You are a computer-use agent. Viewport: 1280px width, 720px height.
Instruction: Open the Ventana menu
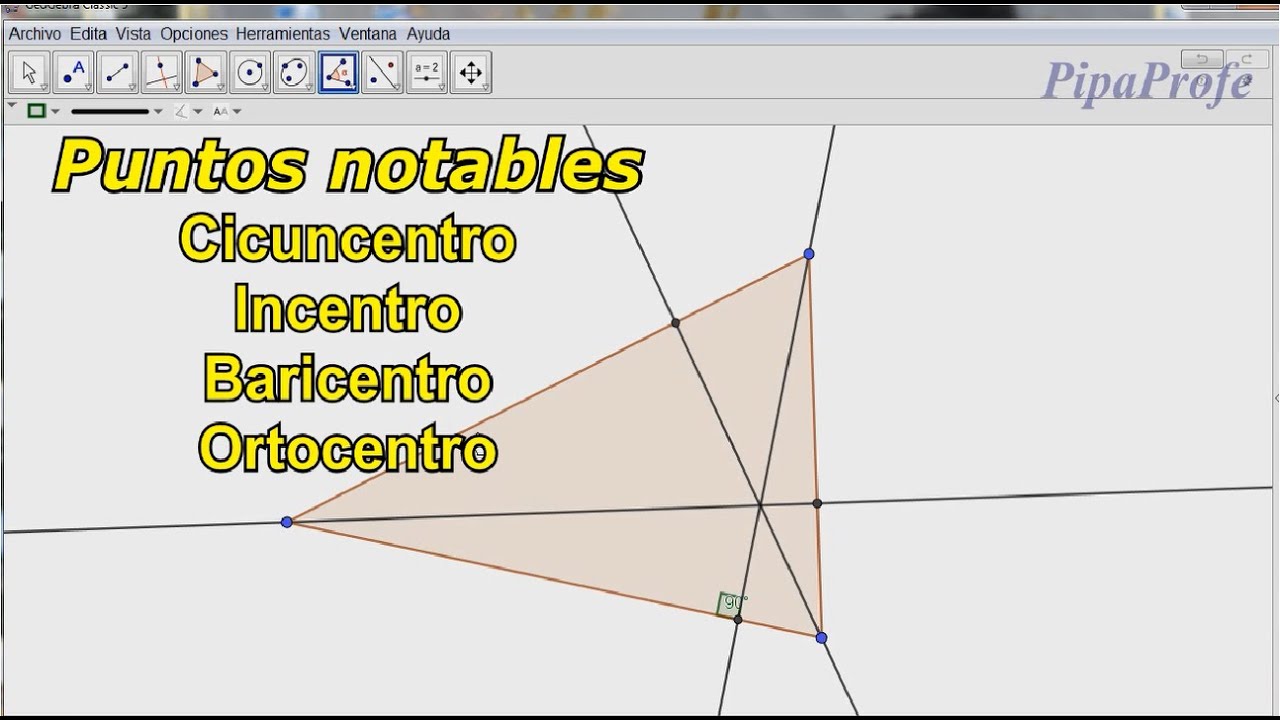pyautogui.click(x=368, y=34)
